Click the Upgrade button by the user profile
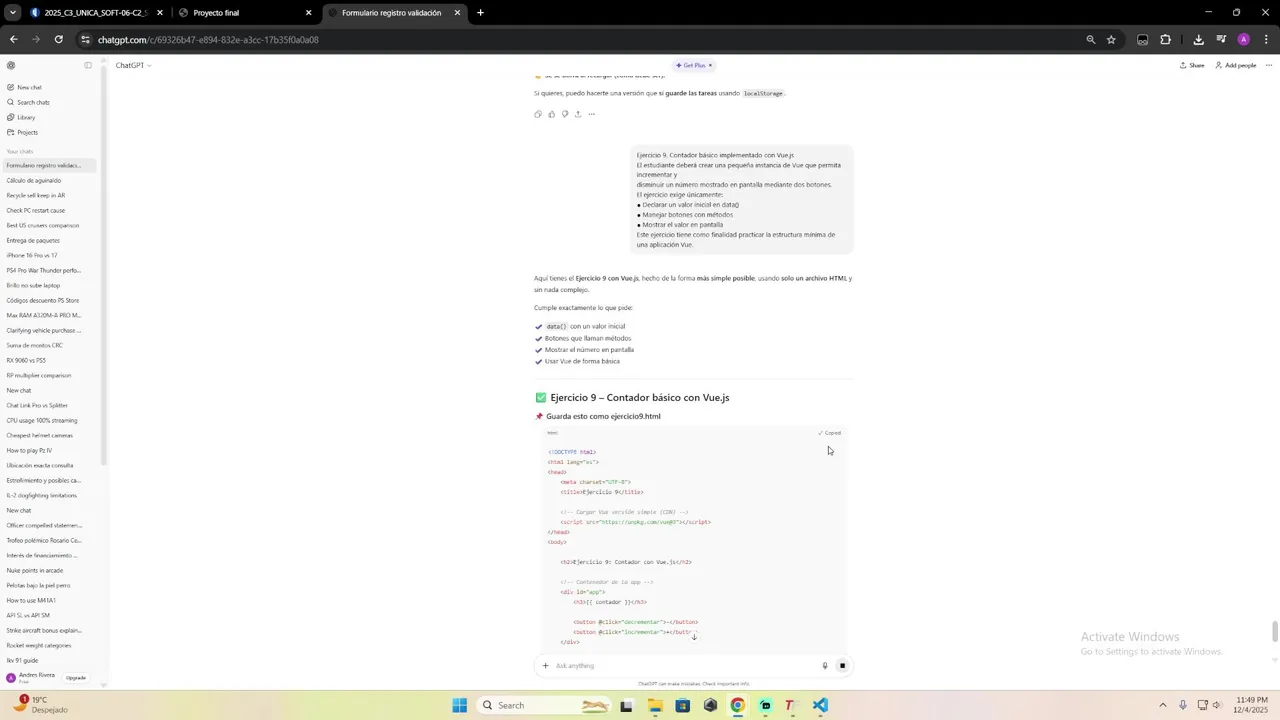 pyautogui.click(x=76, y=678)
